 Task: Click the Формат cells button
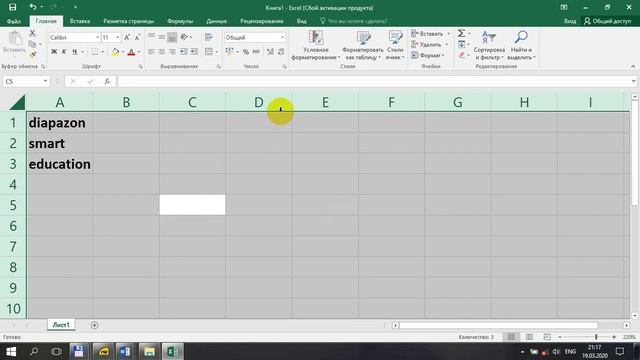click(427, 55)
